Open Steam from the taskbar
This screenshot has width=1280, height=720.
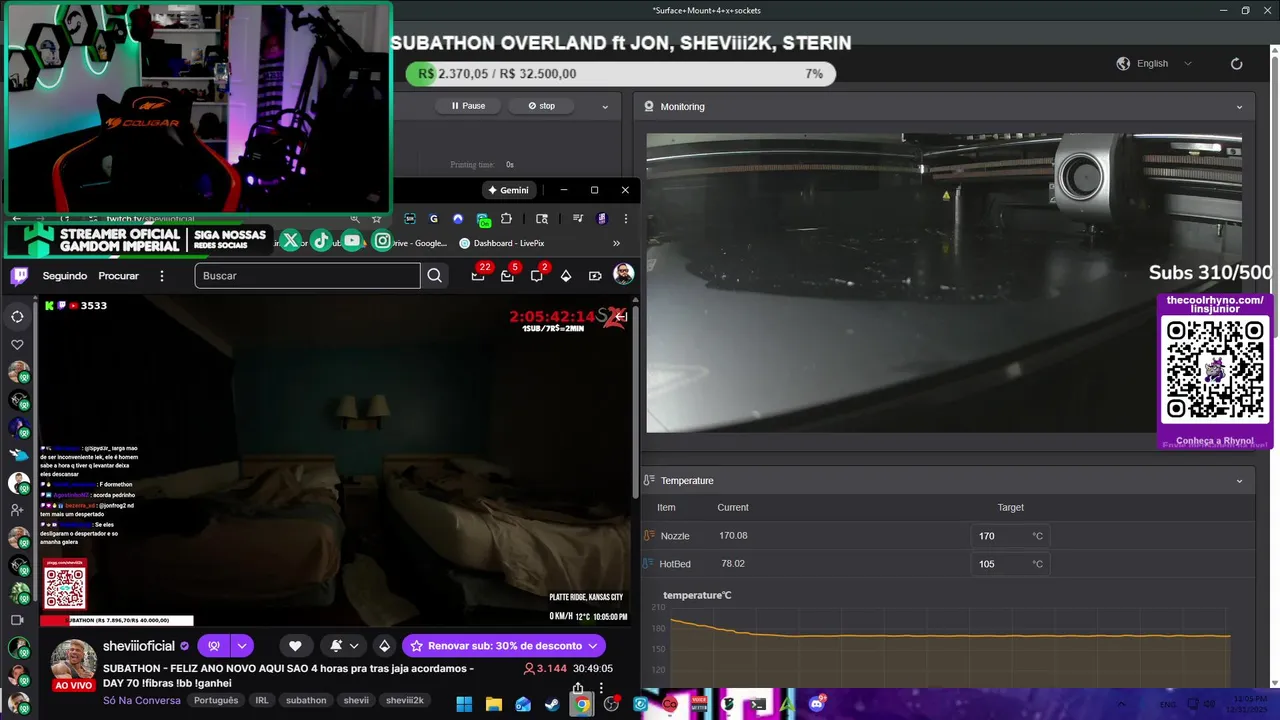(552, 704)
